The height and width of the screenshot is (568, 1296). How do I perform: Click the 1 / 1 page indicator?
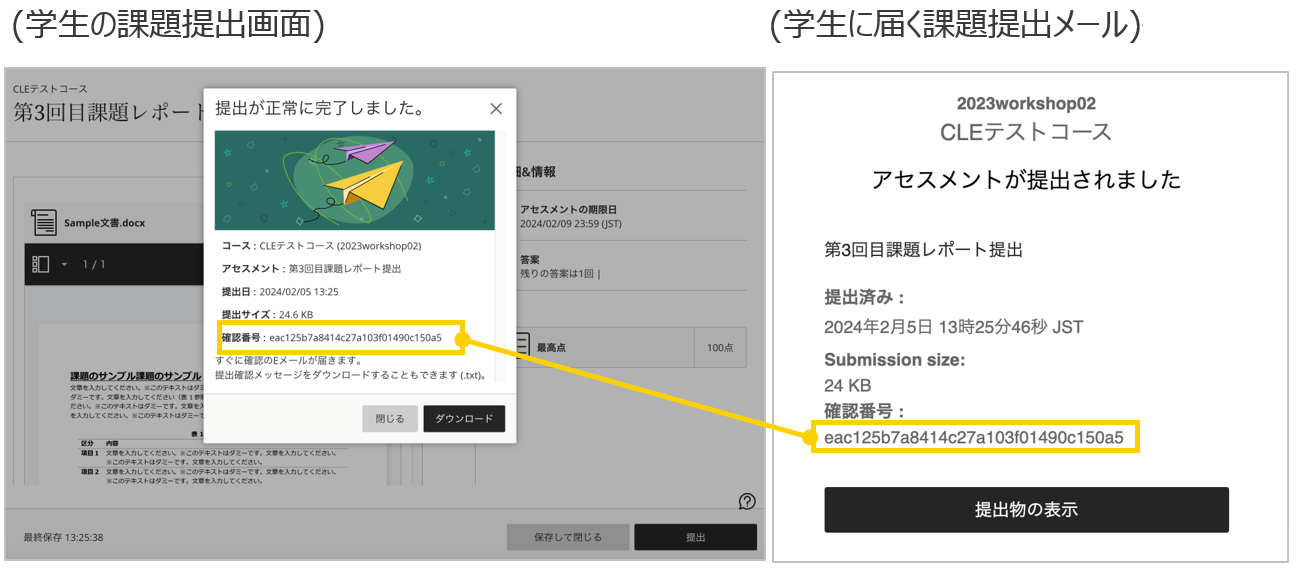click(x=93, y=265)
